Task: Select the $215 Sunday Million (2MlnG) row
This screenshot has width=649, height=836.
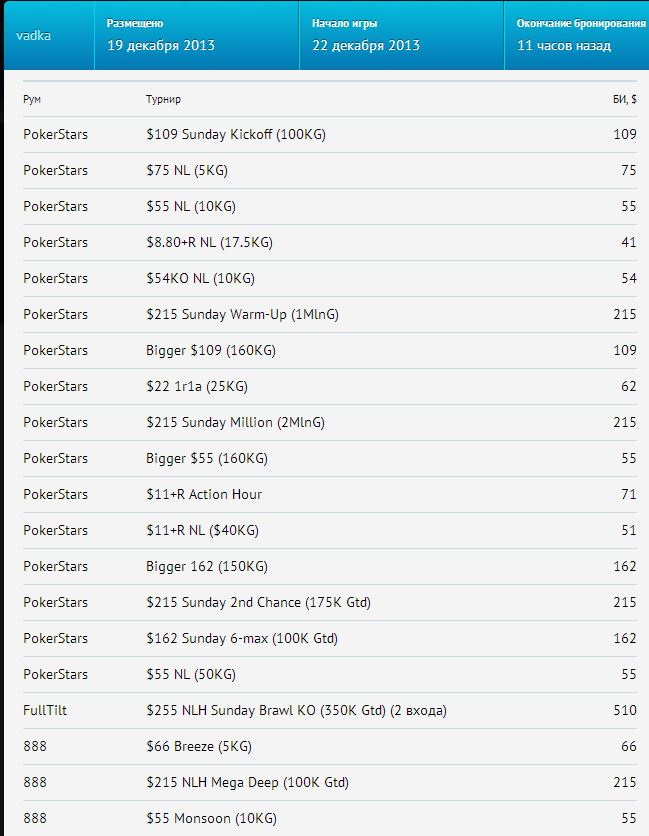Action: click(x=330, y=422)
